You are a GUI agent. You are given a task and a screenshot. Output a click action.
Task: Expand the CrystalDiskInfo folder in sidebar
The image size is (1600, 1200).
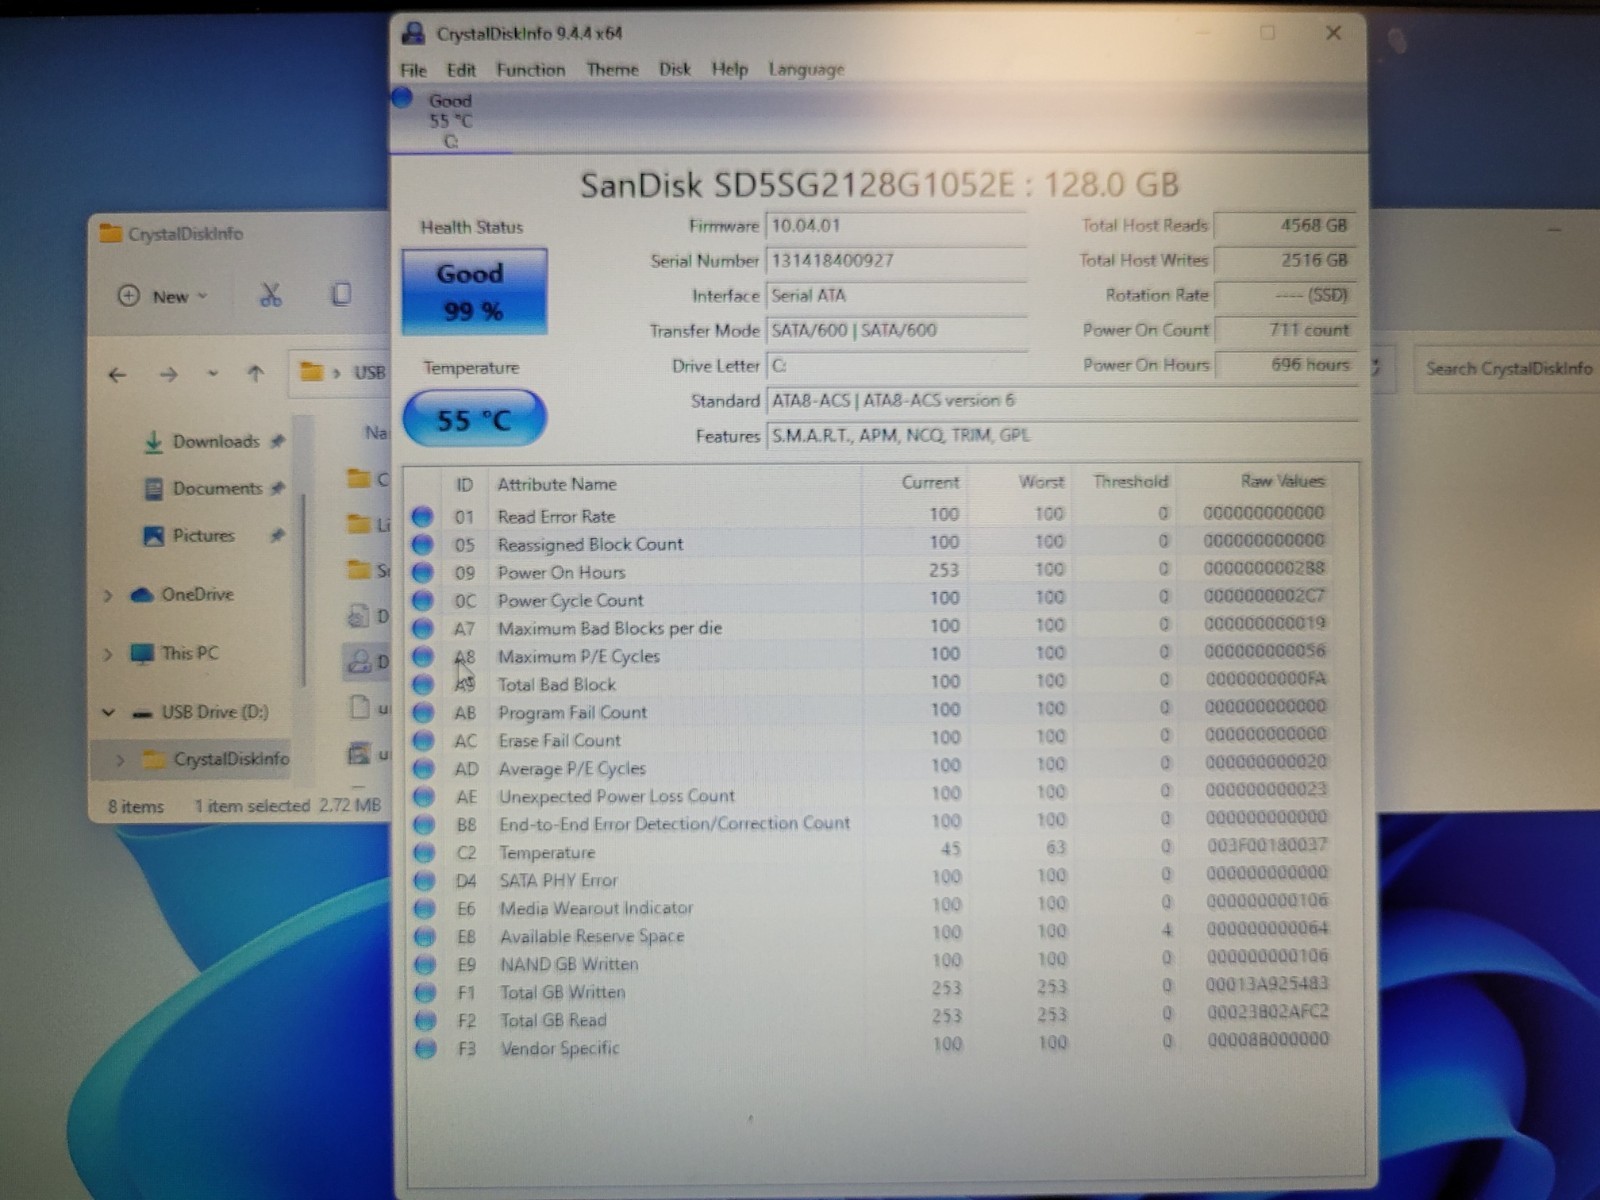point(120,760)
